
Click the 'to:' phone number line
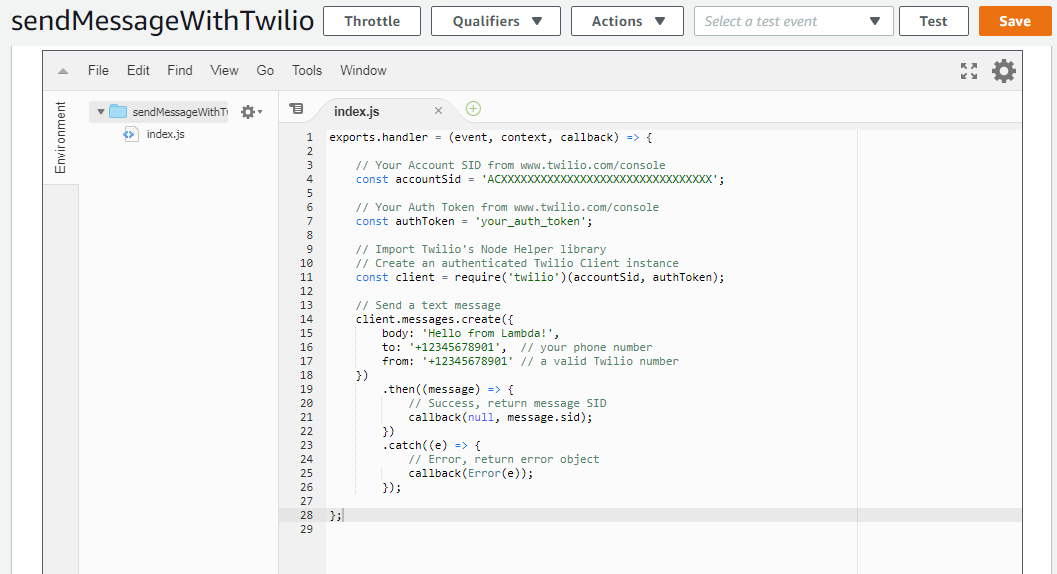pyautogui.click(x=517, y=347)
